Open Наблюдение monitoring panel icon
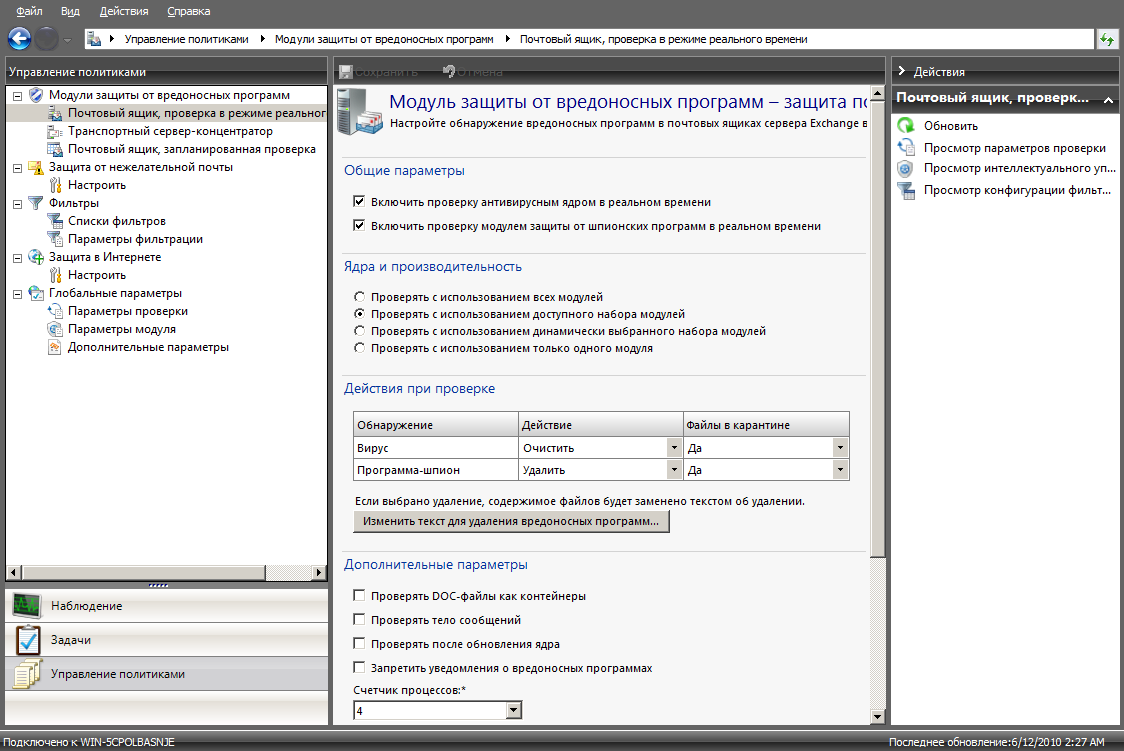The height and width of the screenshot is (751, 1124). pyautogui.click(x=27, y=606)
